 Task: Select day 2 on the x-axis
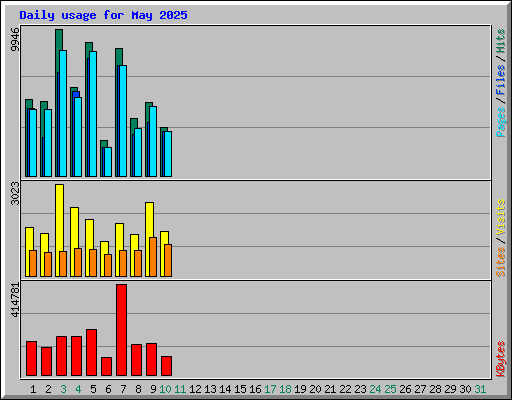[x=48, y=389]
